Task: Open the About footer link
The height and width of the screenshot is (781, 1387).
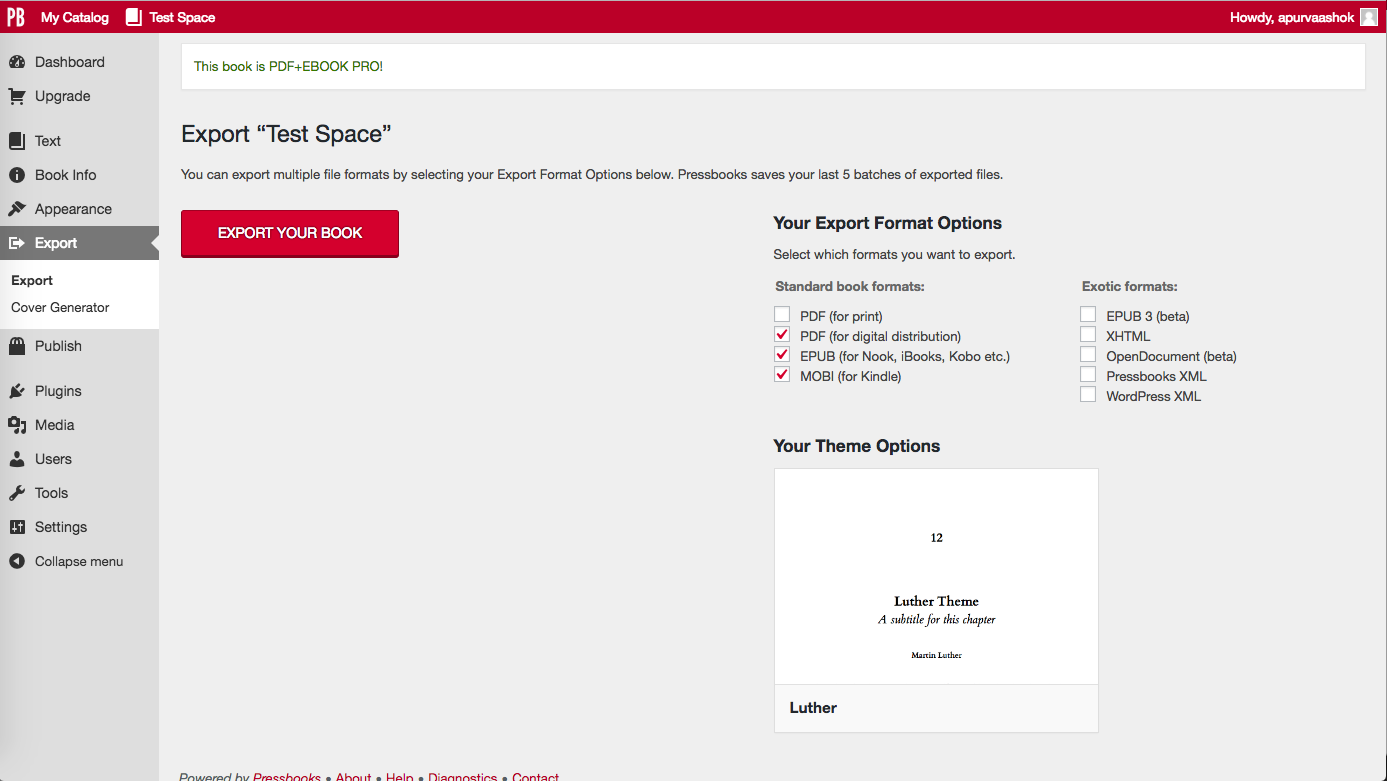Action: (353, 776)
